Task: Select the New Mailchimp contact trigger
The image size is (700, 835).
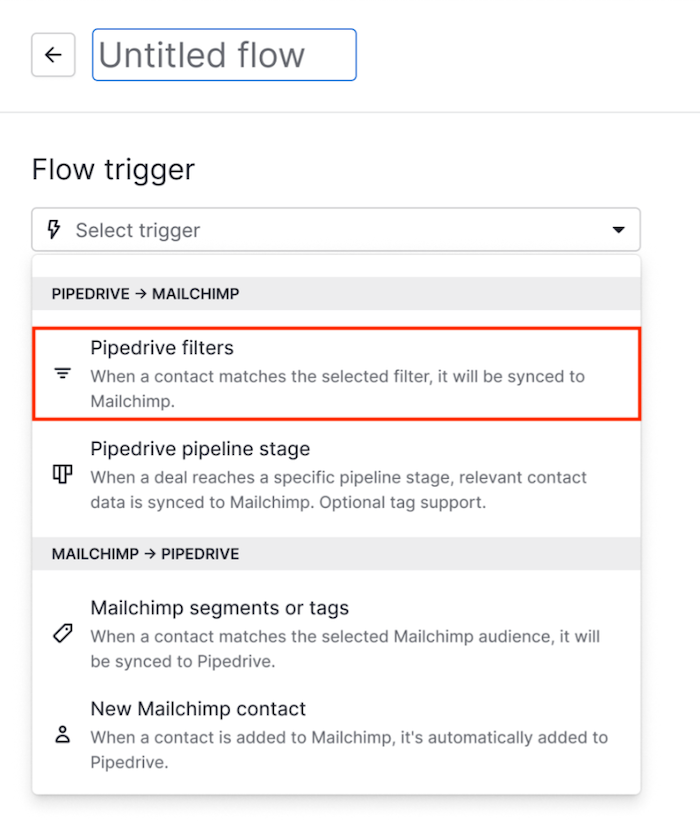Action: click(198, 709)
